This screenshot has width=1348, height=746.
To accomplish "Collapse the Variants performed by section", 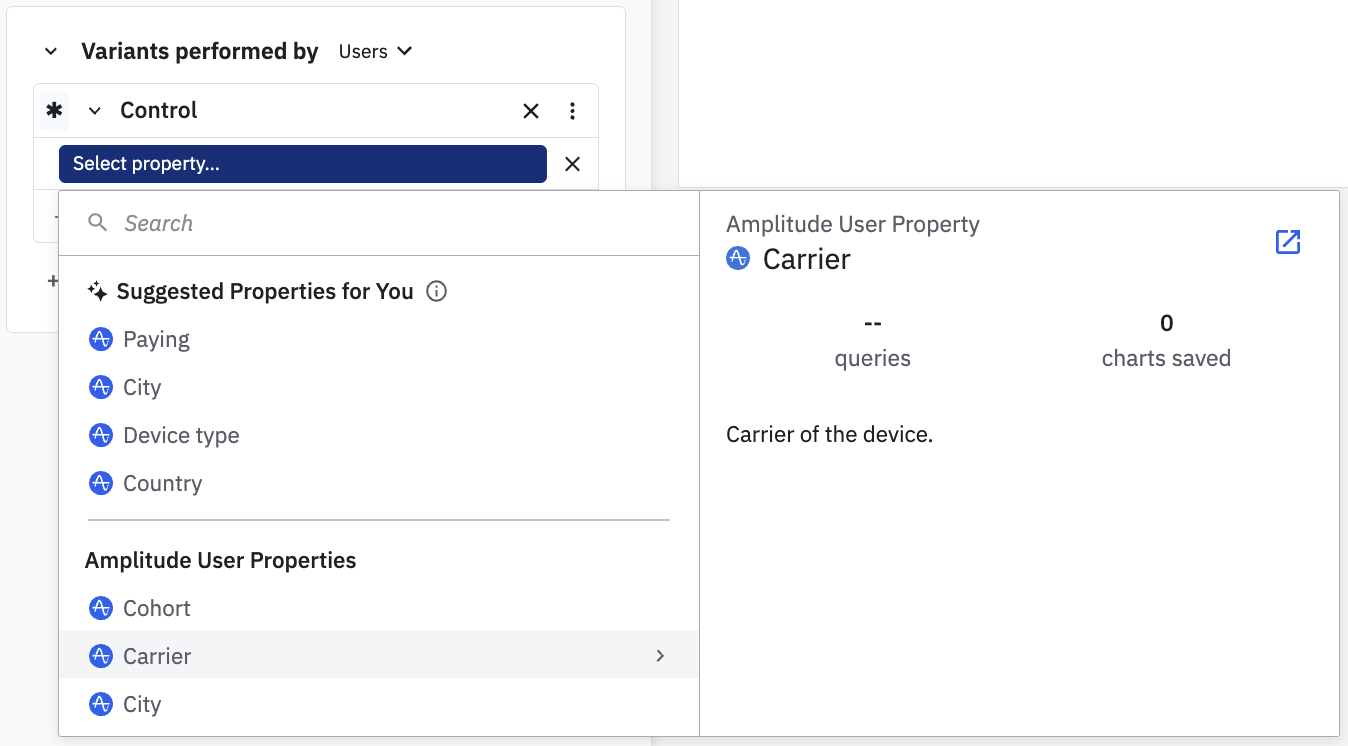I will pos(51,51).
